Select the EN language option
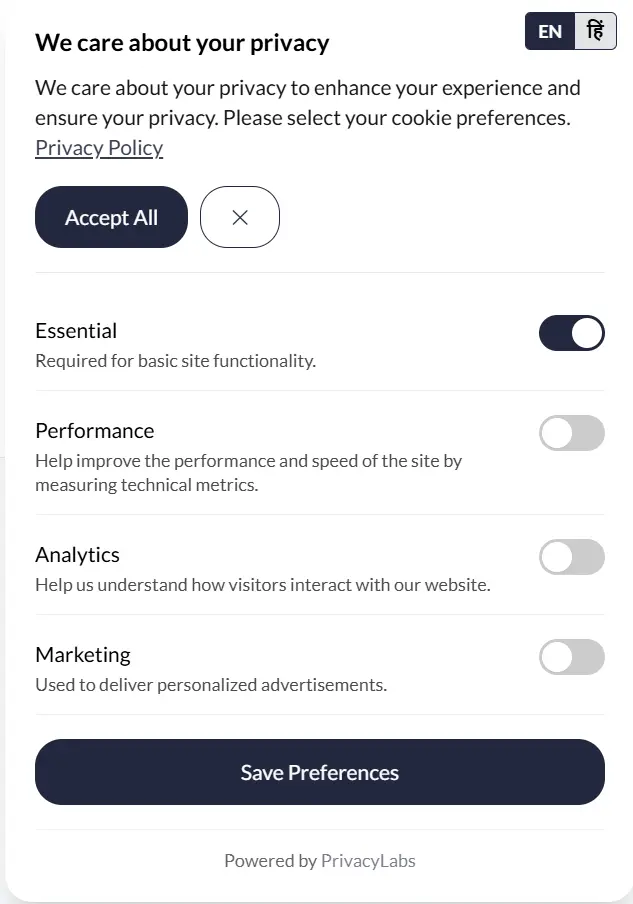Image resolution: width=633 pixels, height=904 pixels. click(549, 31)
